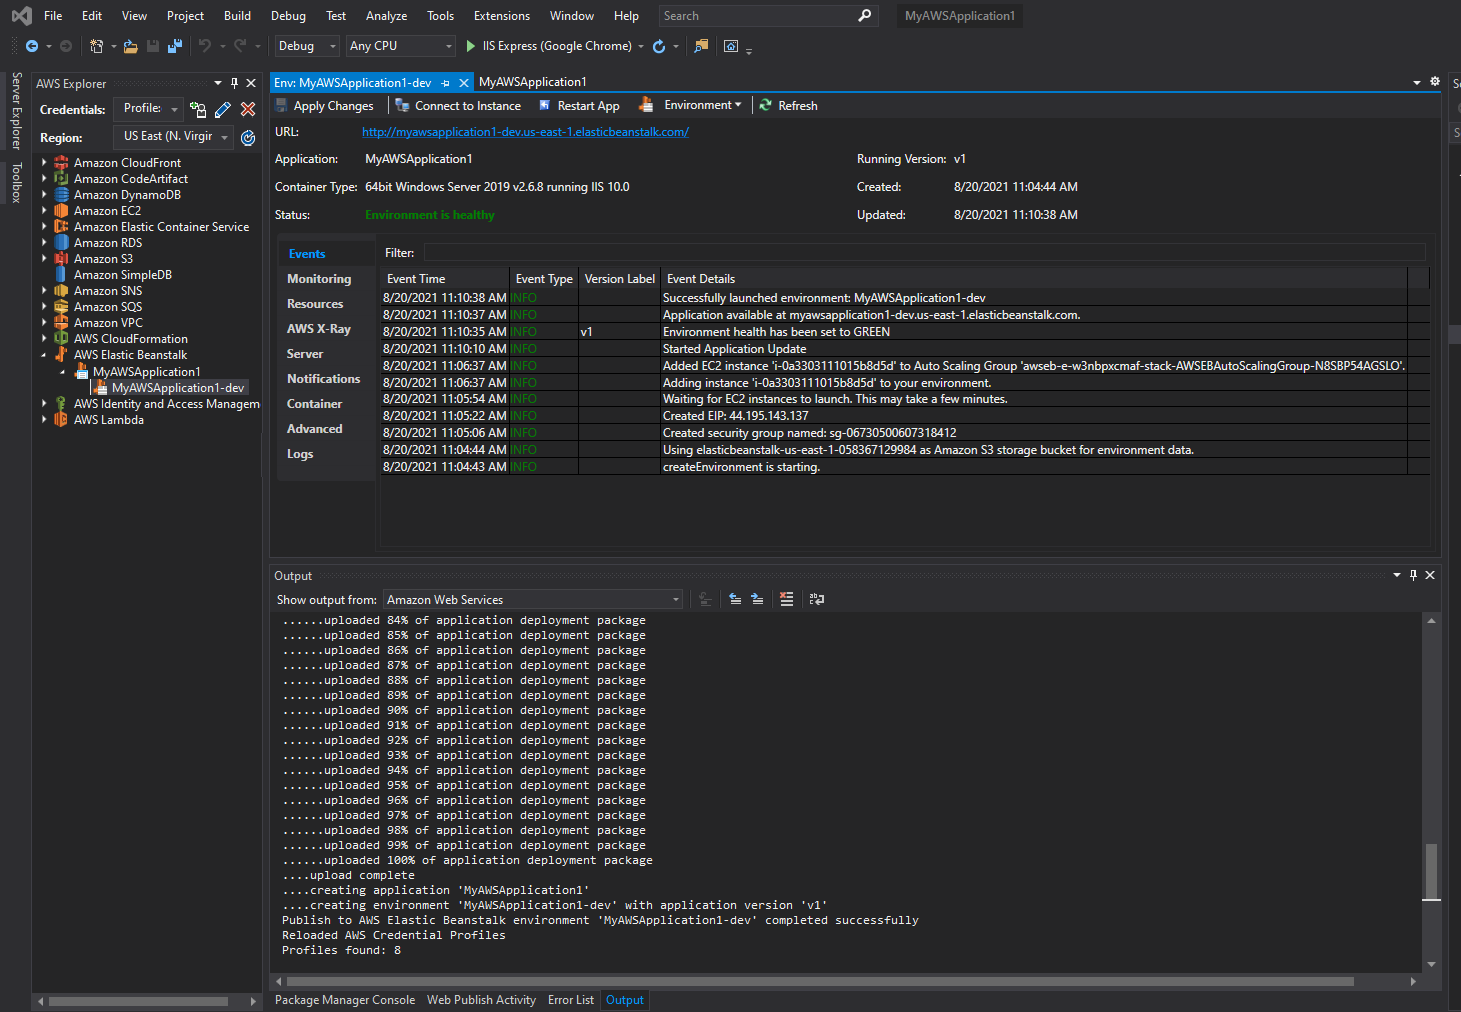The width and height of the screenshot is (1461, 1012).
Task: Click the Visual Studio logo icon
Action: [21, 16]
